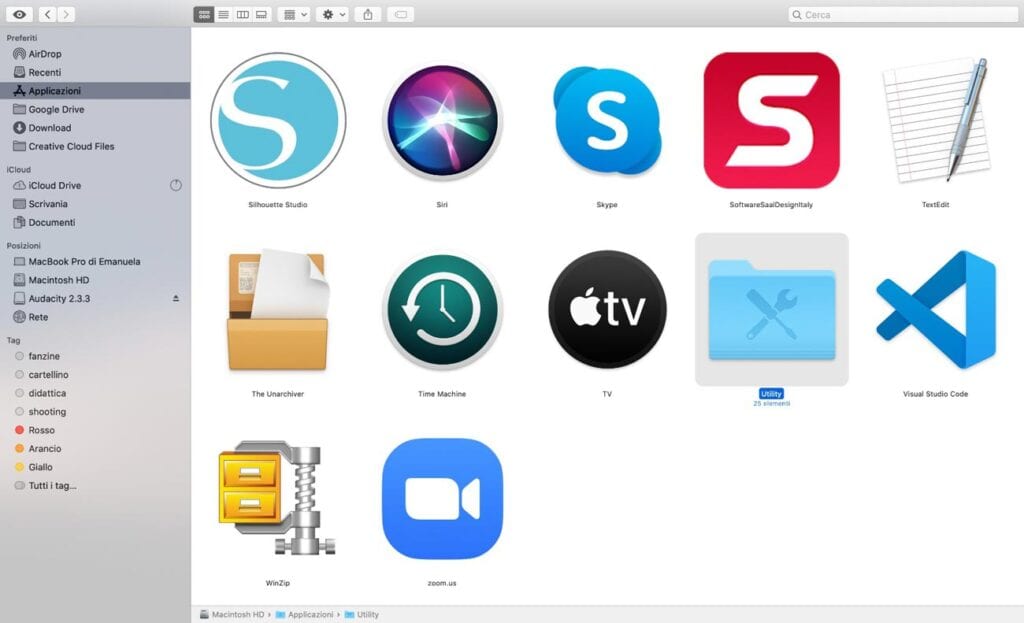Click the eye icon in the toolbar
The height and width of the screenshot is (623, 1024).
click(20, 14)
